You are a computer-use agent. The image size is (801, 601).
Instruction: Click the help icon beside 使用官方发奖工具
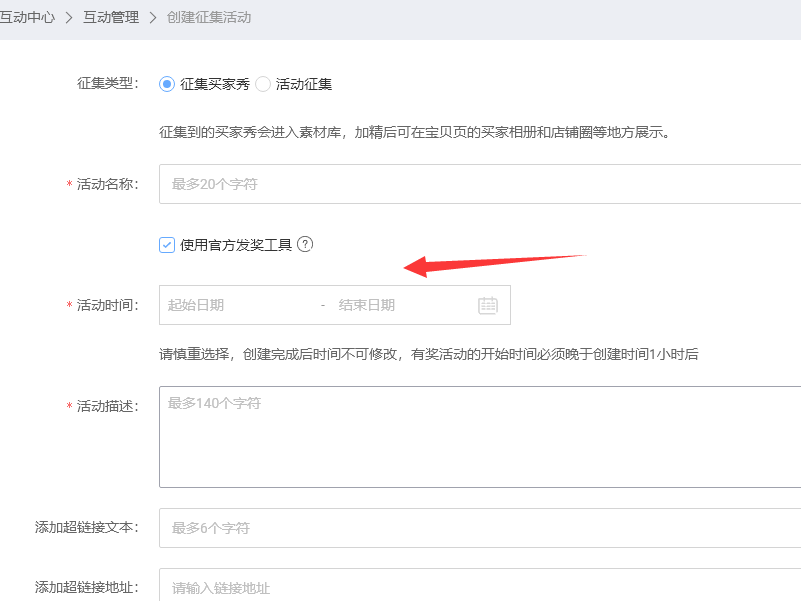(305, 244)
